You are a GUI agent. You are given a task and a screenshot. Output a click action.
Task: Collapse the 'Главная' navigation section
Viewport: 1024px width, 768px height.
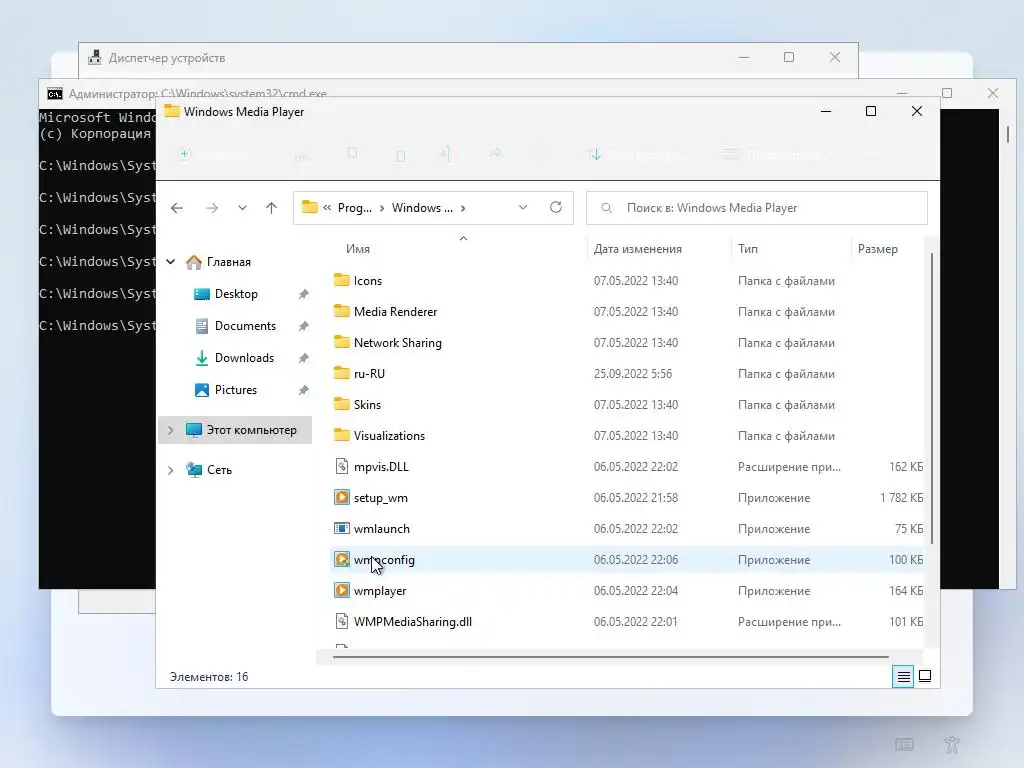pyautogui.click(x=171, y=262)
